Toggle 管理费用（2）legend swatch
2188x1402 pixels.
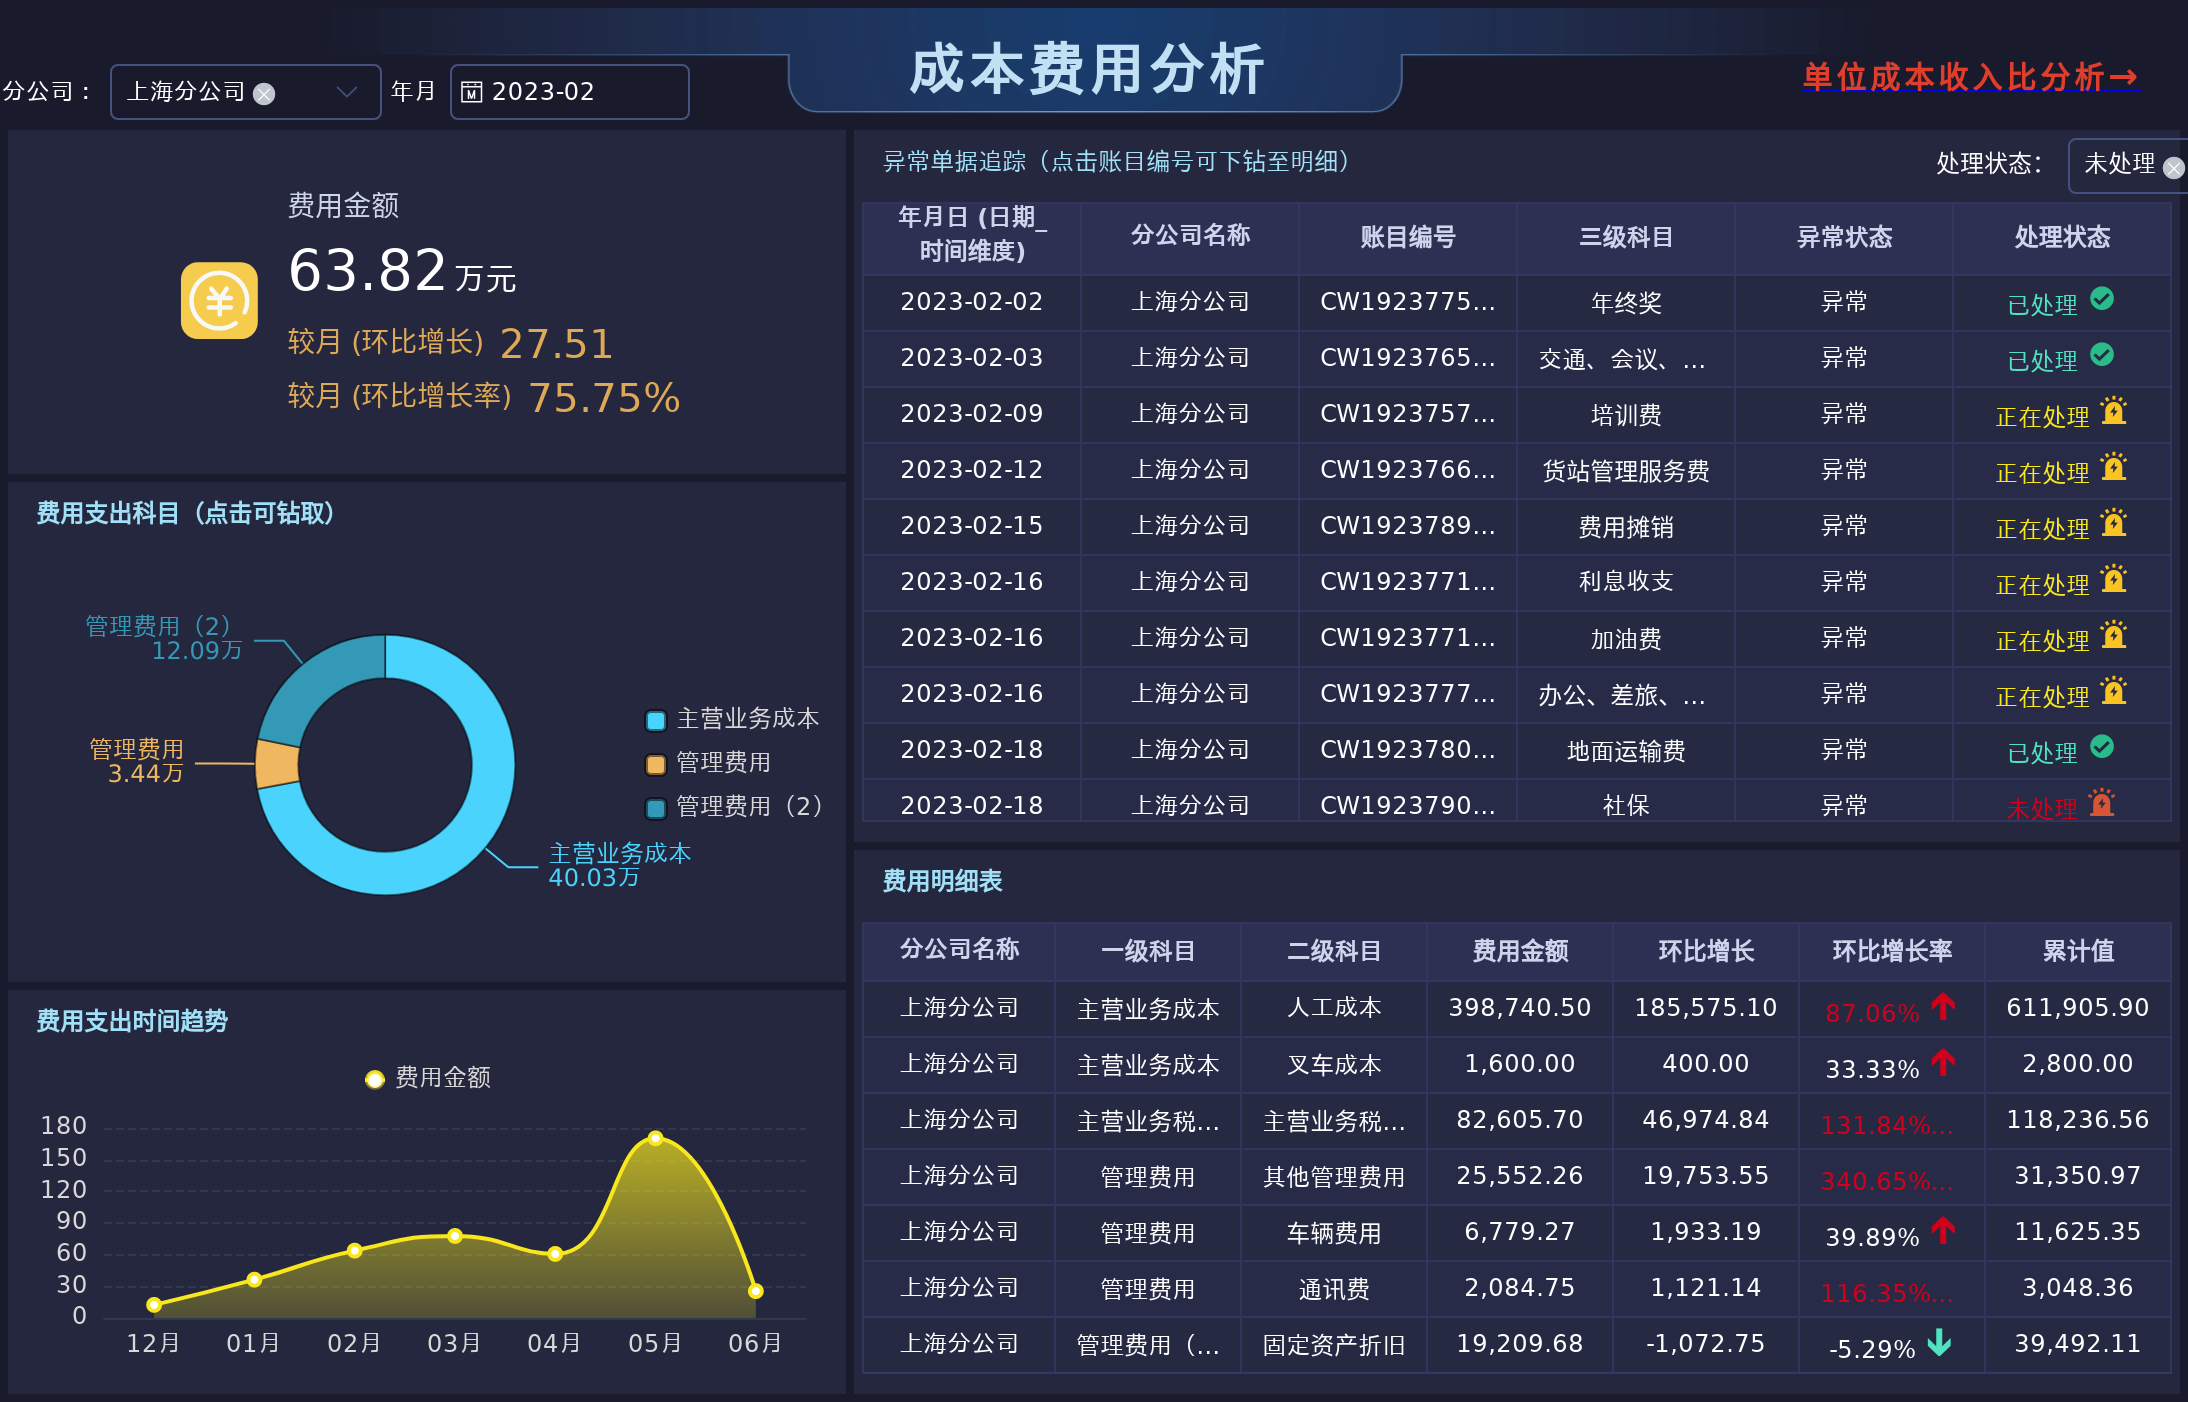point(656,808)
